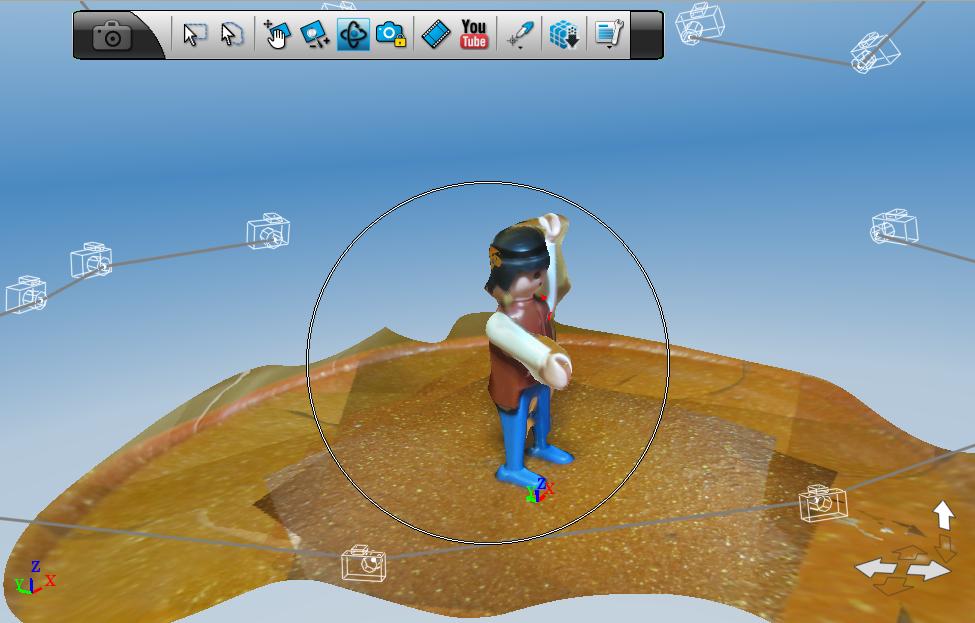Activate the Dolly zoom tool
This screenshot has height=623, width=975.
point(315,34)
